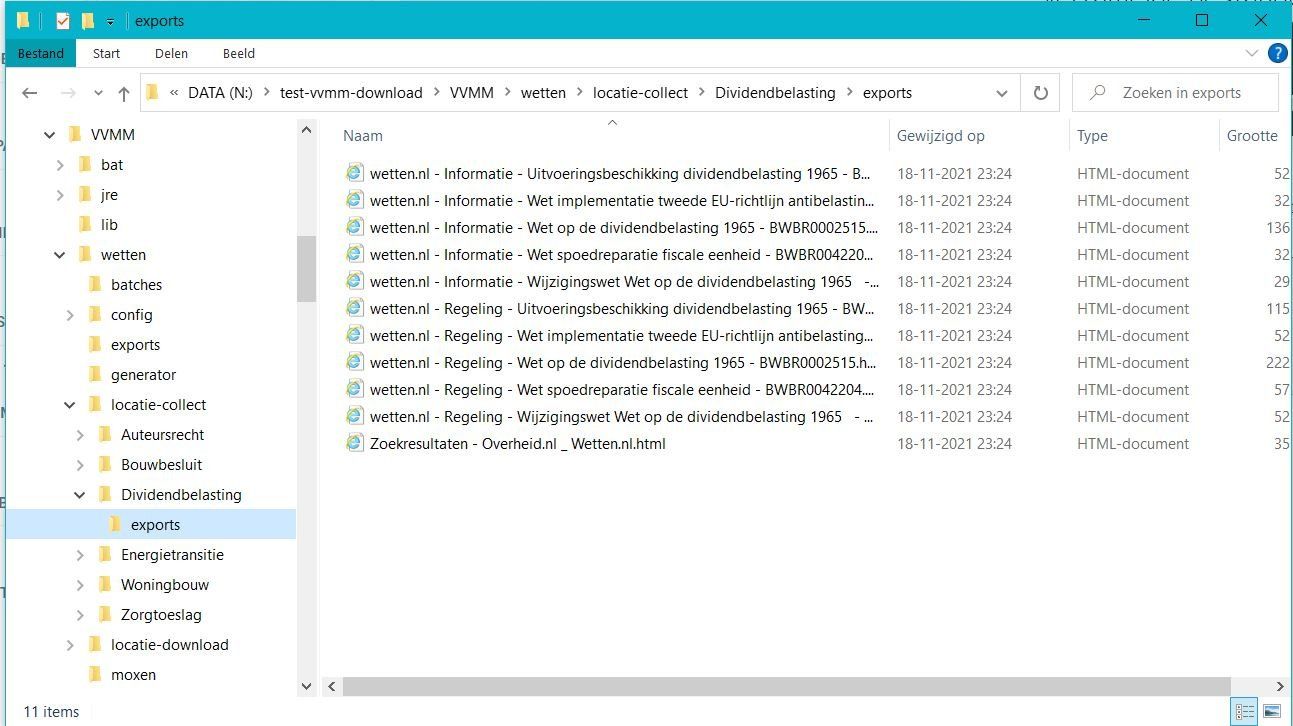Click the navigation pane vertical scrollbar
The height and width of the screenshot is (726, 1293).
[306, 268]
